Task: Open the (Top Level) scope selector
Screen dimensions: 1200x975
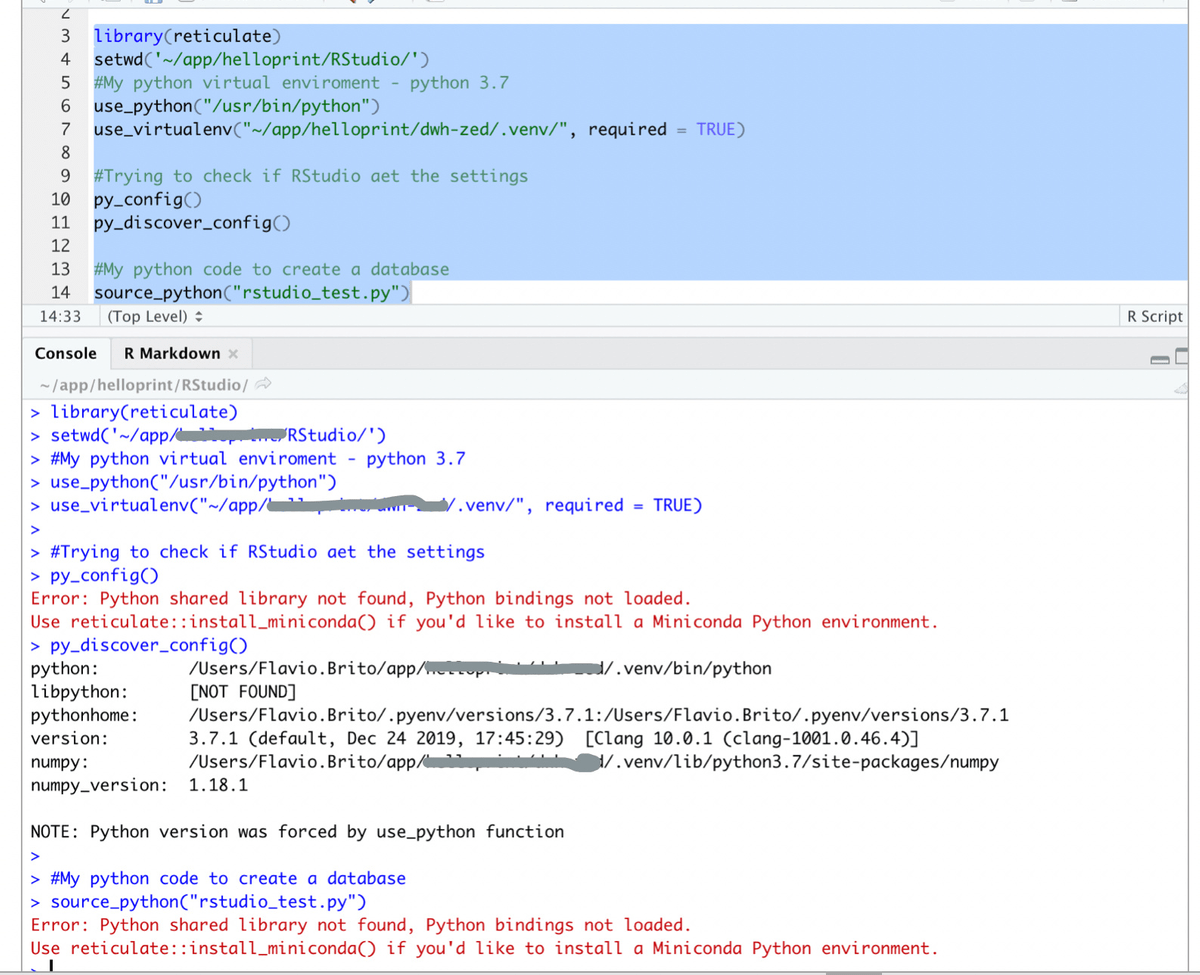Action: click(x=150, y=316)
